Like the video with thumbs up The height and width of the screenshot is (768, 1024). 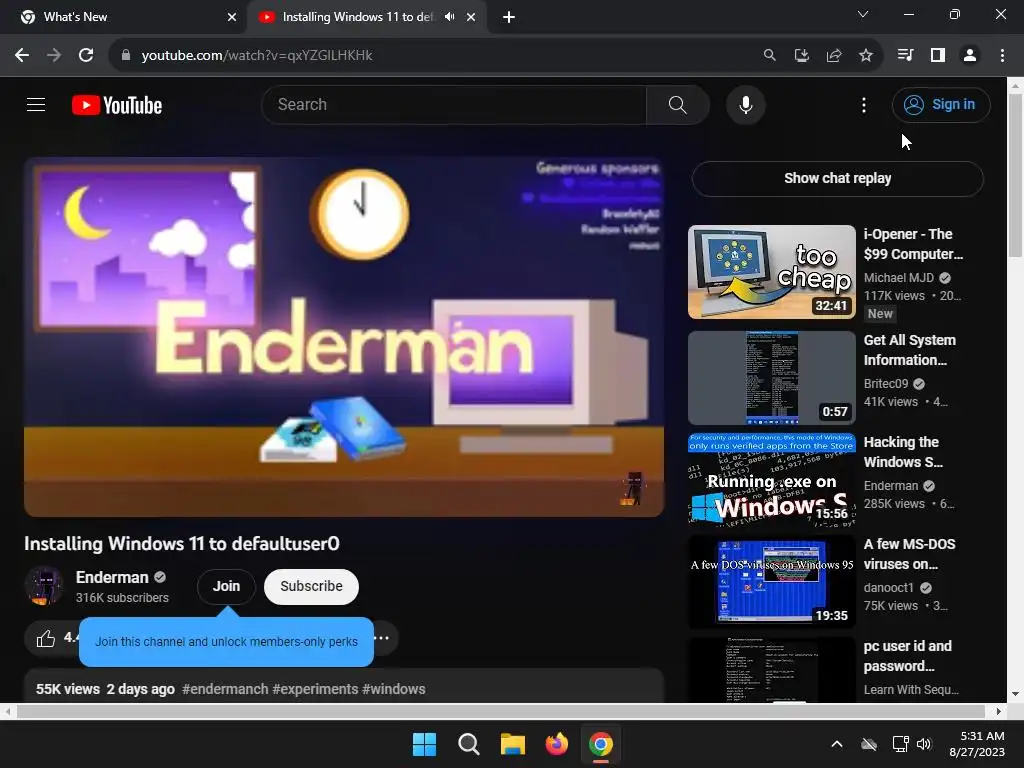46,638
